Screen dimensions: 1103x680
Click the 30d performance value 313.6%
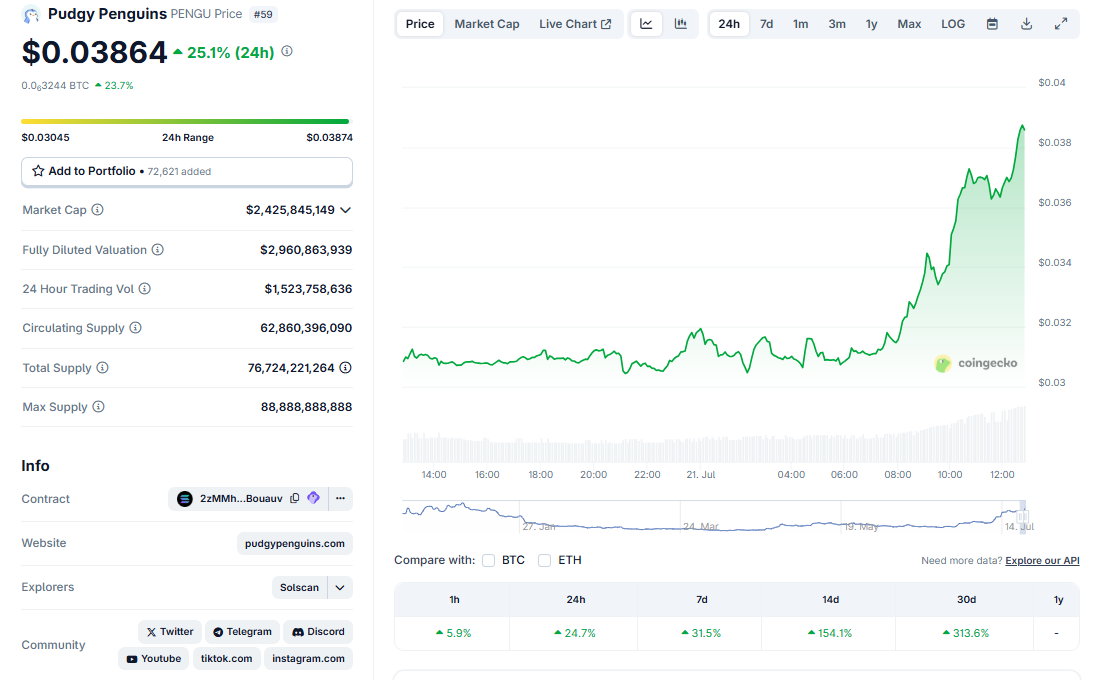pyautogui.click(x=966, y=634)
